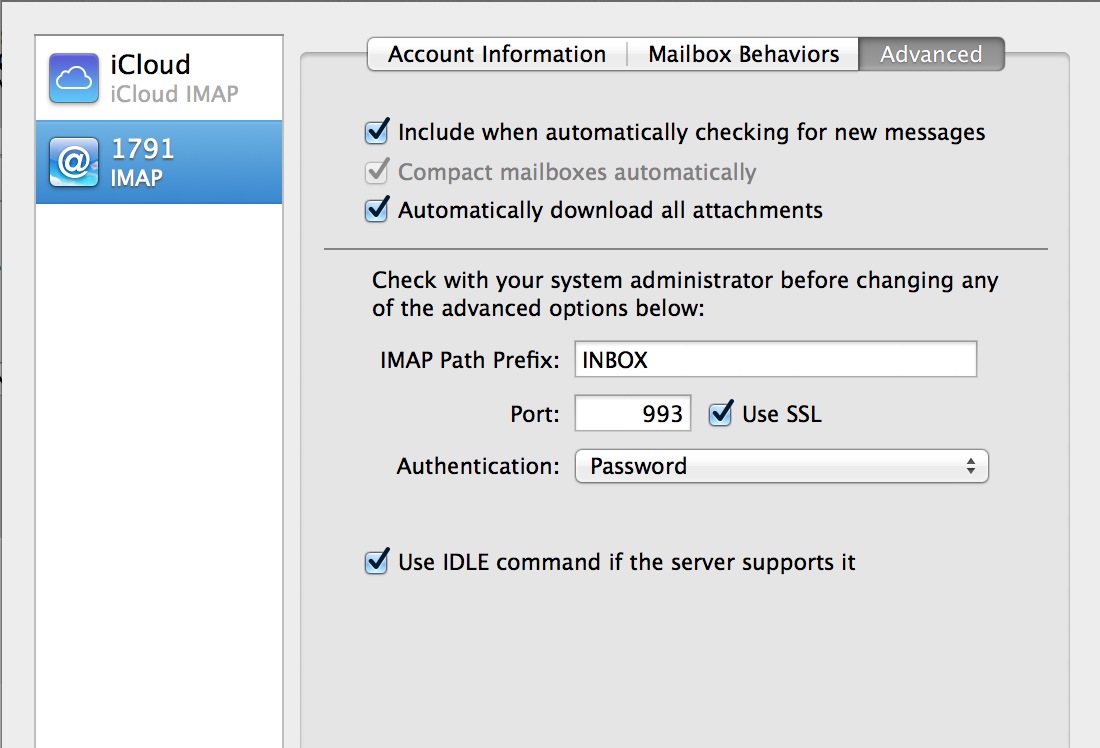Uncheck Automatically download all attachments
The image size is (1100, 748).
click(x=377, y=210)
